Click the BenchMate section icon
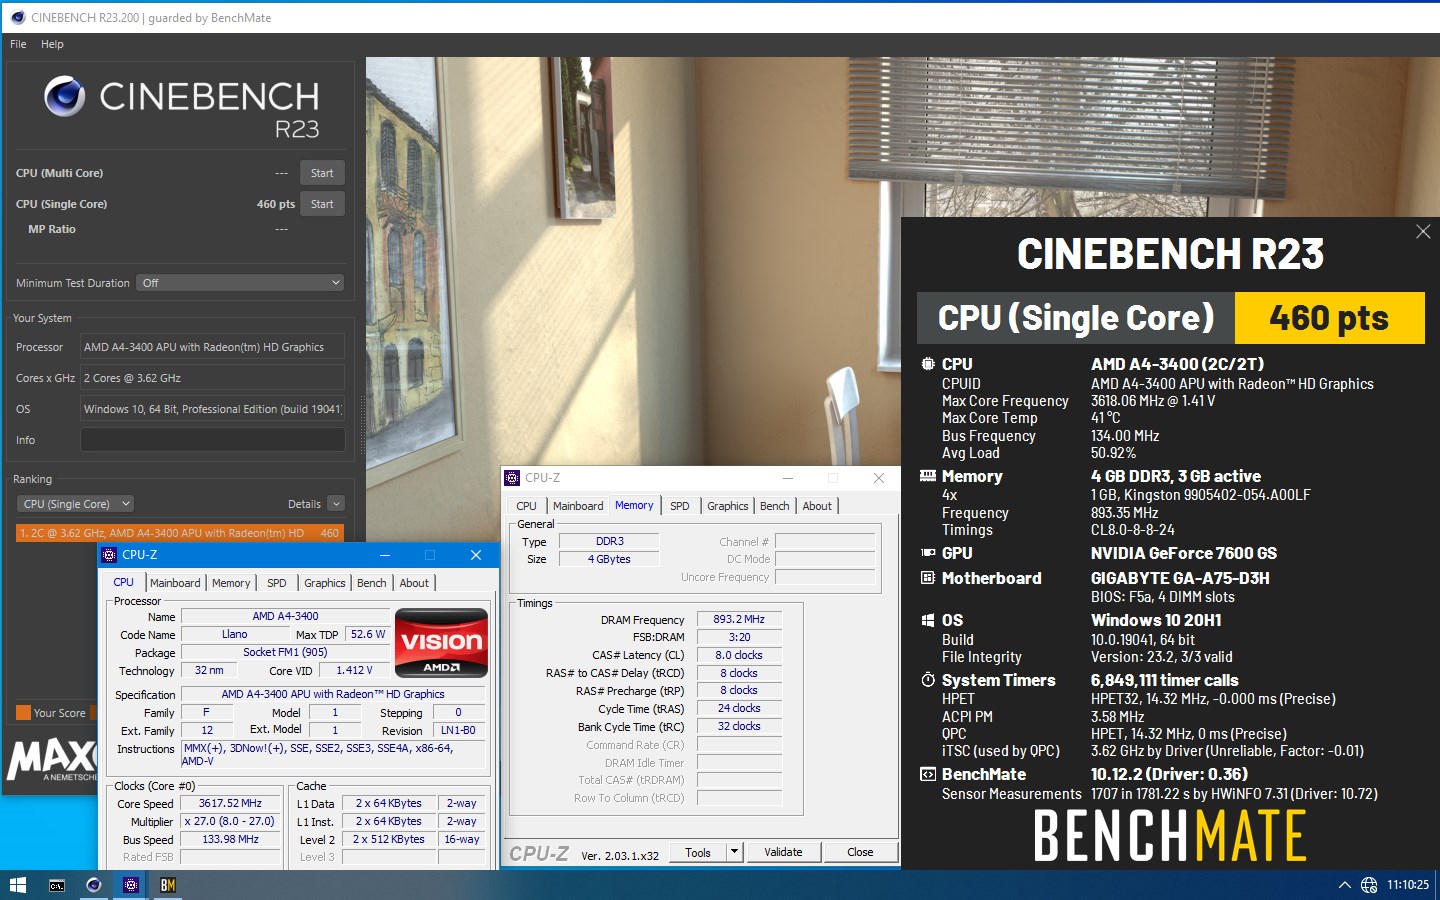The image size is (1440, 900). [x=928, y=774]
